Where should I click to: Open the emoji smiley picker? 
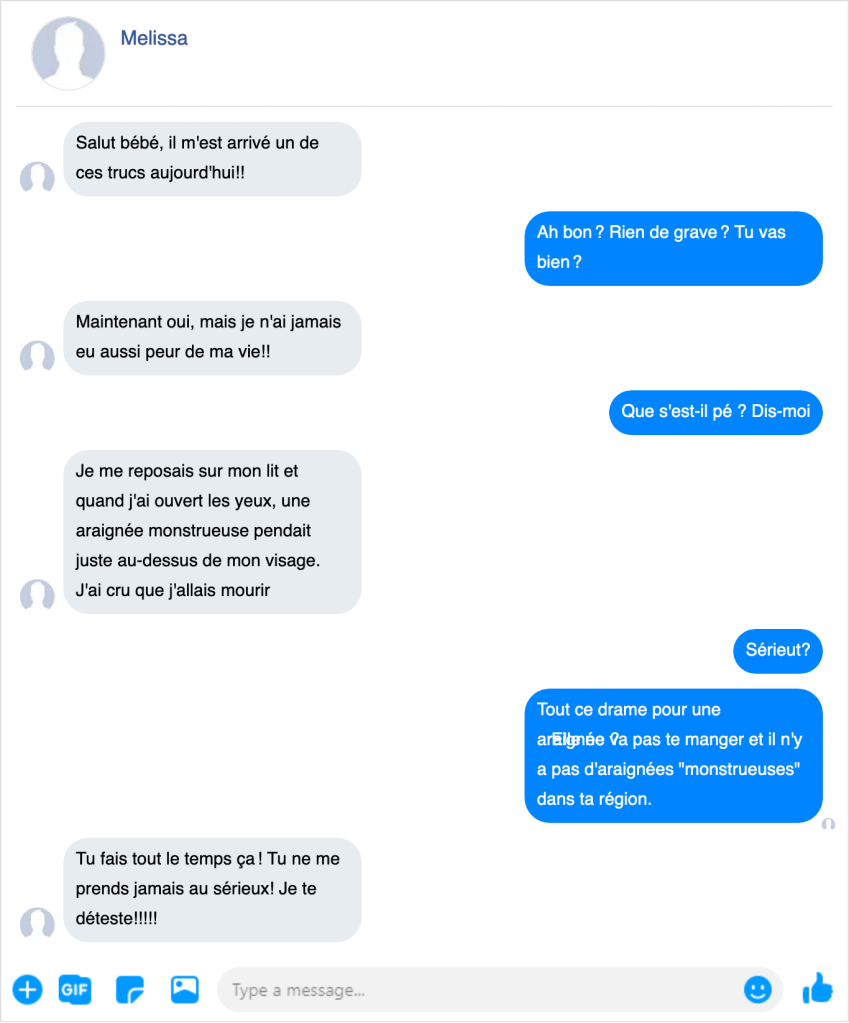click(758, 990)
